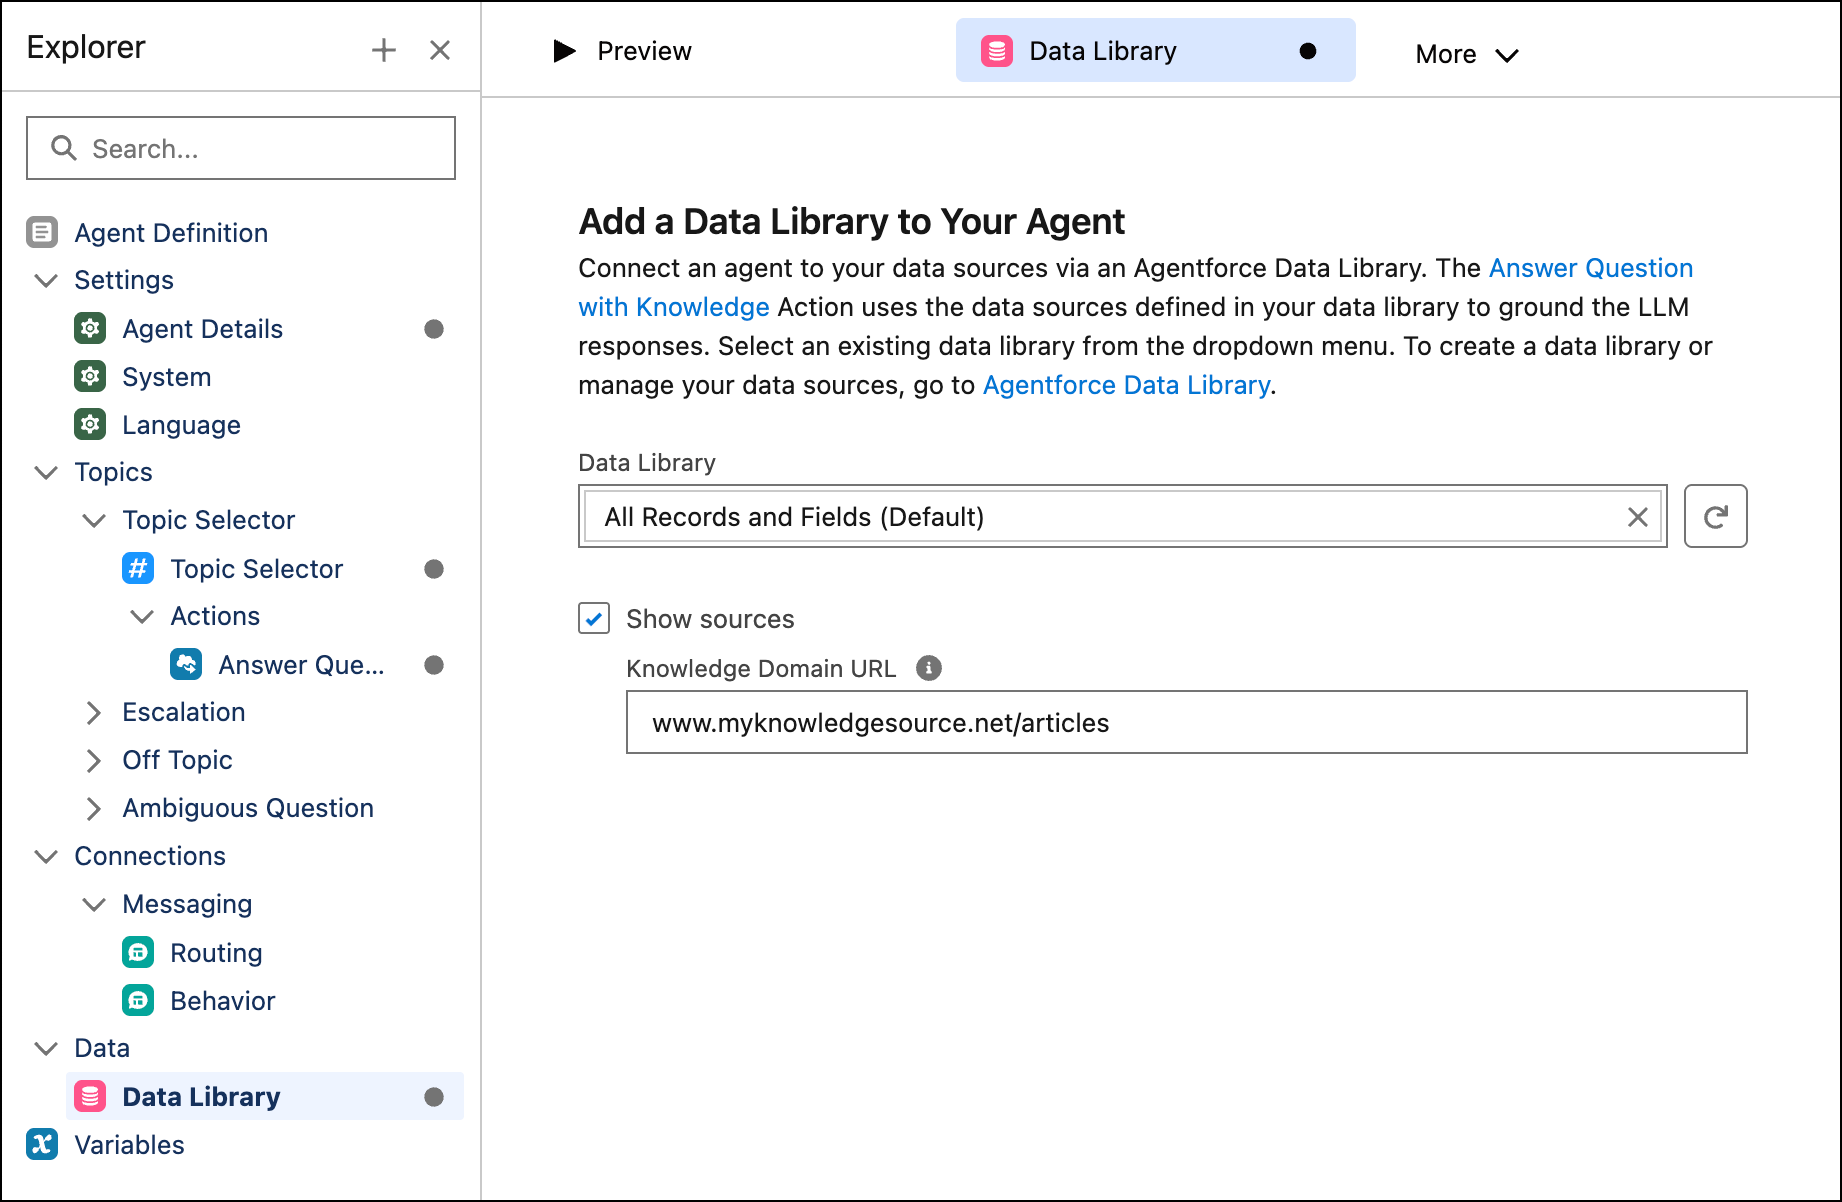Image resolution: width=1842 pixels, height=1202 pixels.
Task: Click the Language gear icon
Action: 90,424
